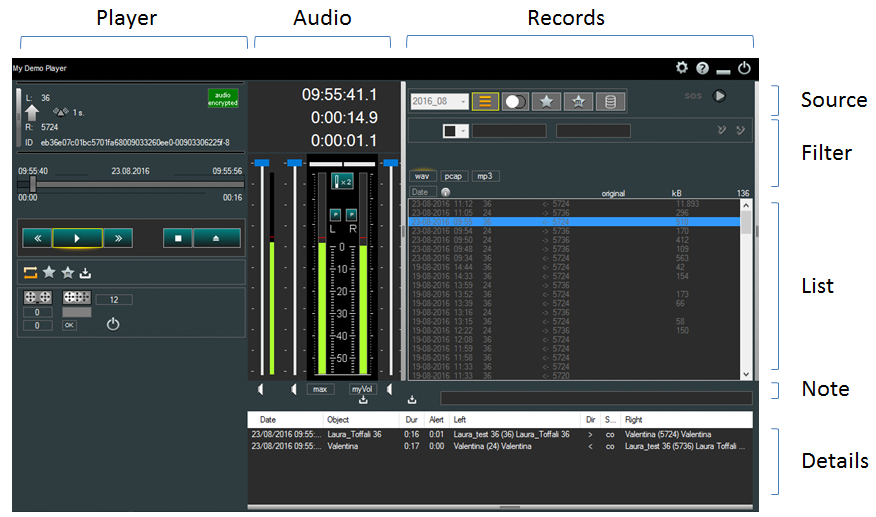Click the max volume button
The image size is (876, 517).
pyautogui.click(x=320, y=389)
